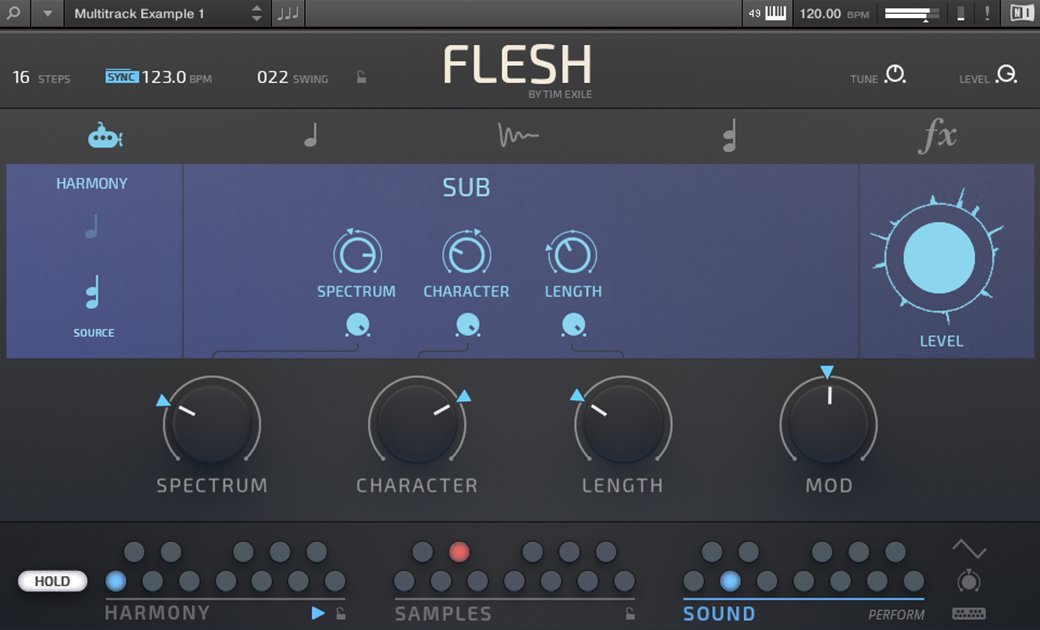Select the chord SOURCE icon

coord(93,292)
